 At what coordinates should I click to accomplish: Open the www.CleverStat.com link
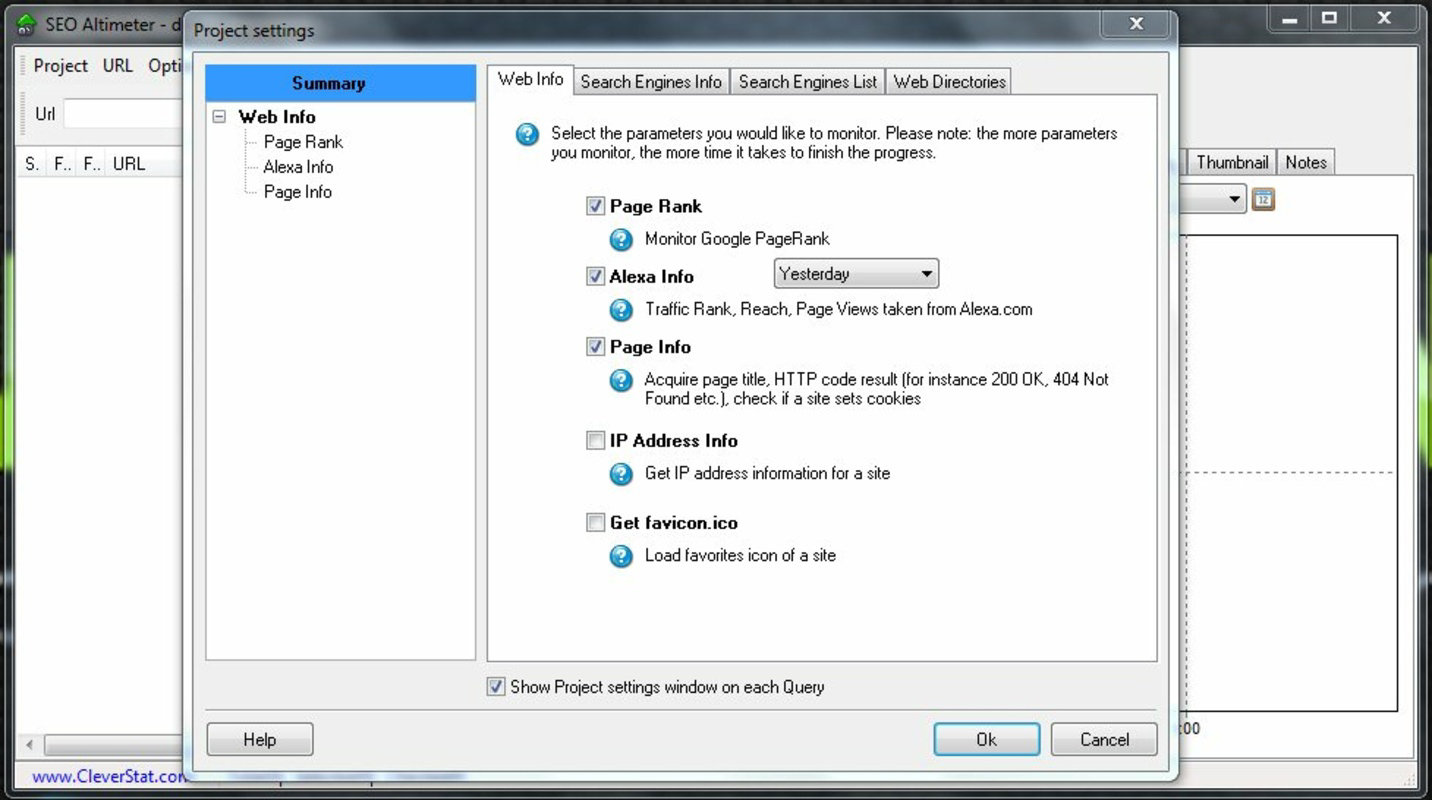coord(108,776)
